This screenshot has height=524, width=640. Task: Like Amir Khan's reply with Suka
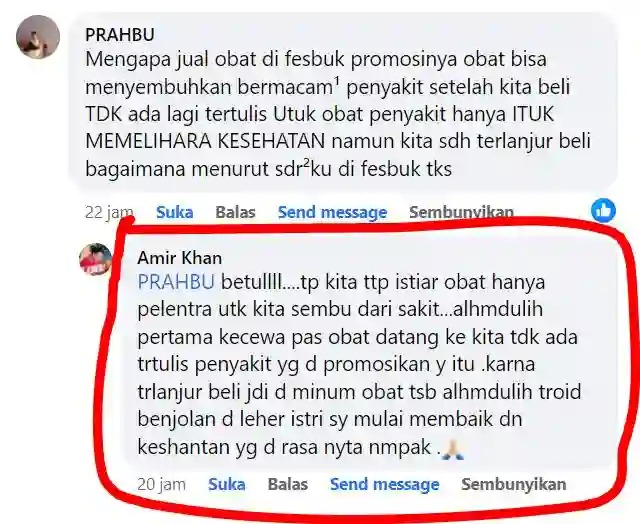point(227,484)
